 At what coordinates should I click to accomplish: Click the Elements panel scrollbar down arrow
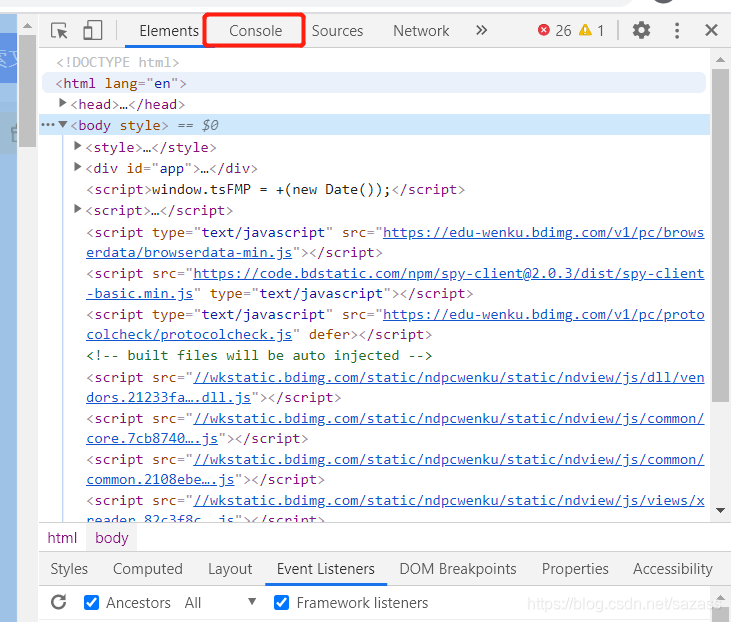point(720,510)
